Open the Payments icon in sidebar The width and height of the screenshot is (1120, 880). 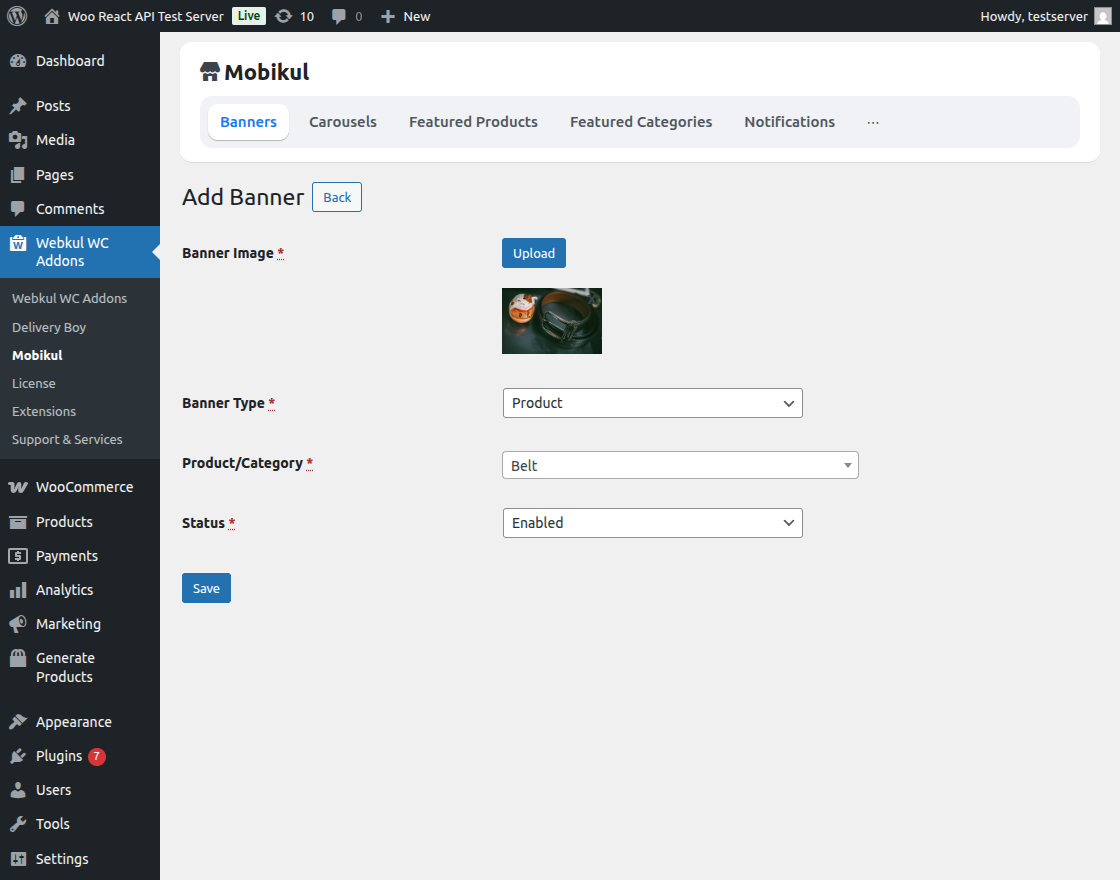coord(20,556)
